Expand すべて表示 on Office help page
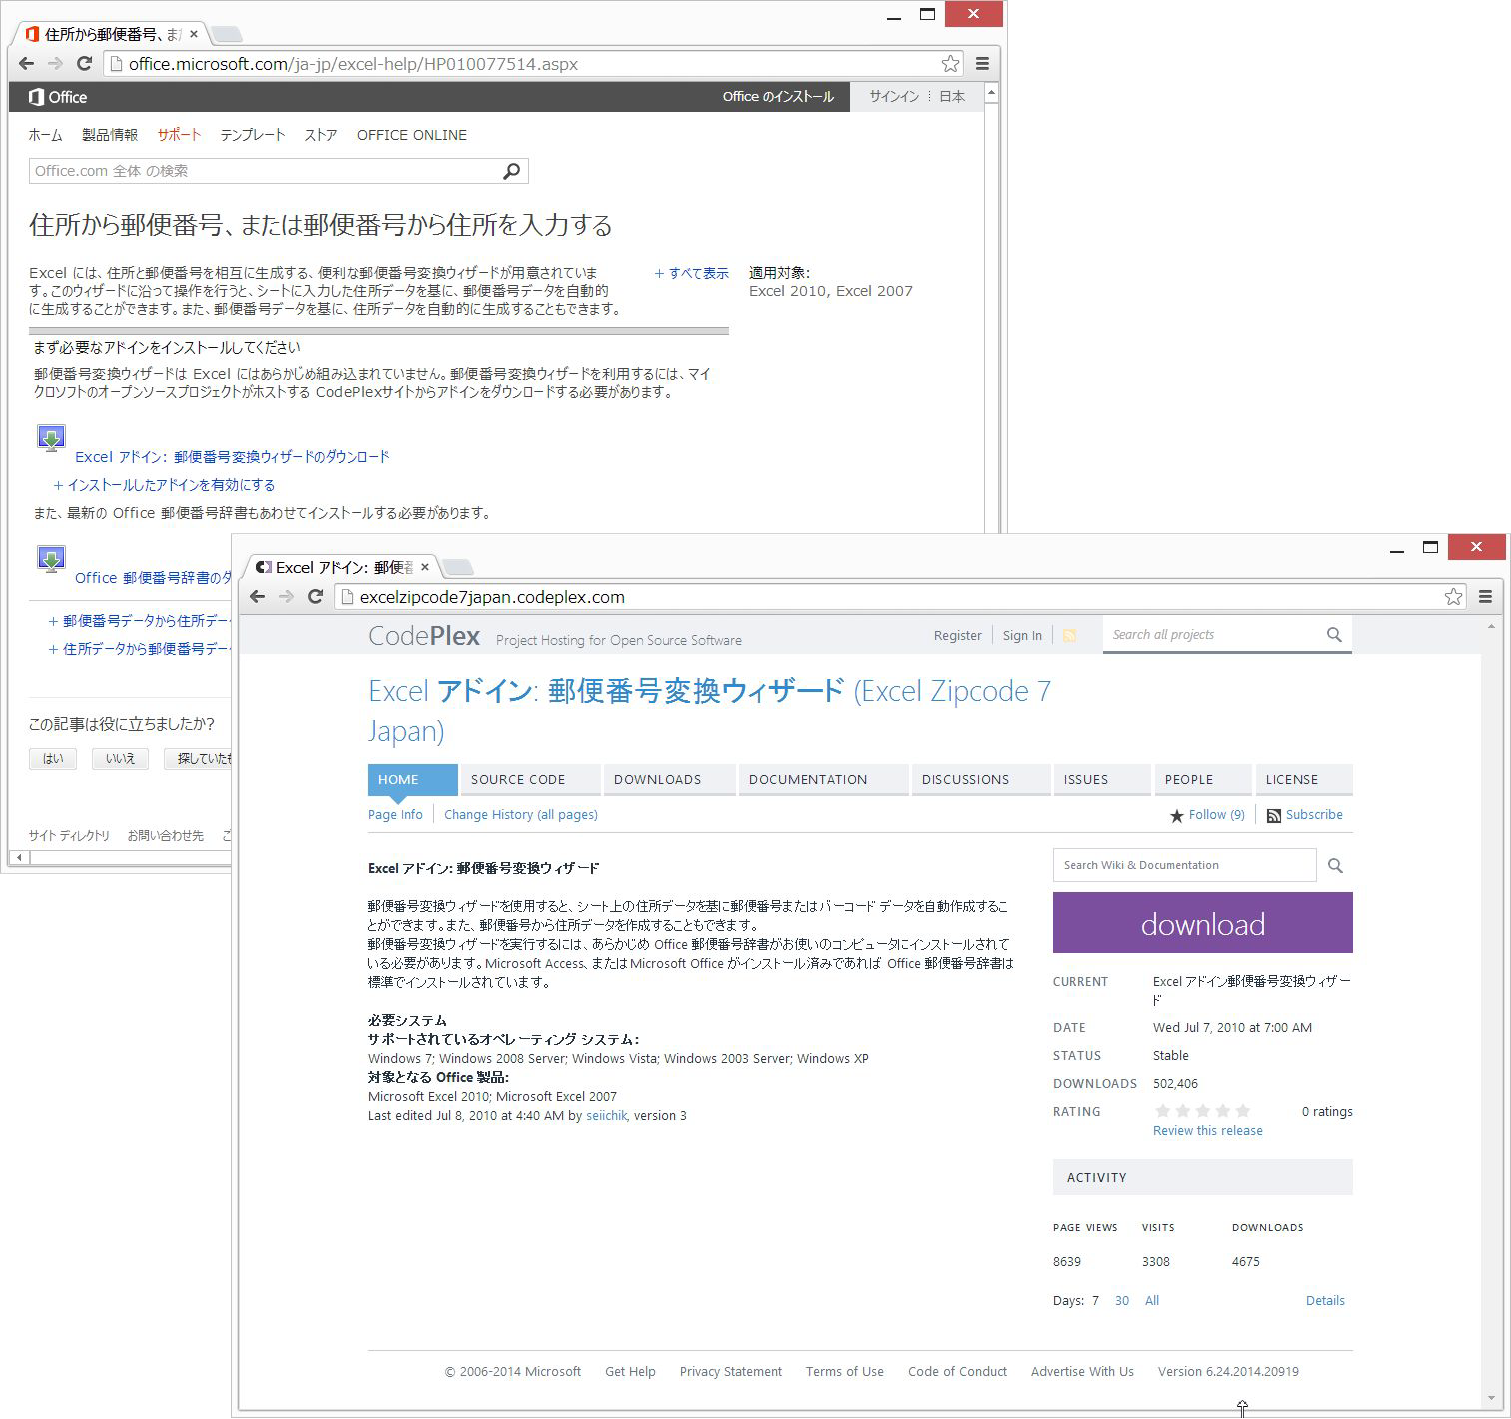The height and width of the screenshot is (1419, 1511). pos(692,273)
